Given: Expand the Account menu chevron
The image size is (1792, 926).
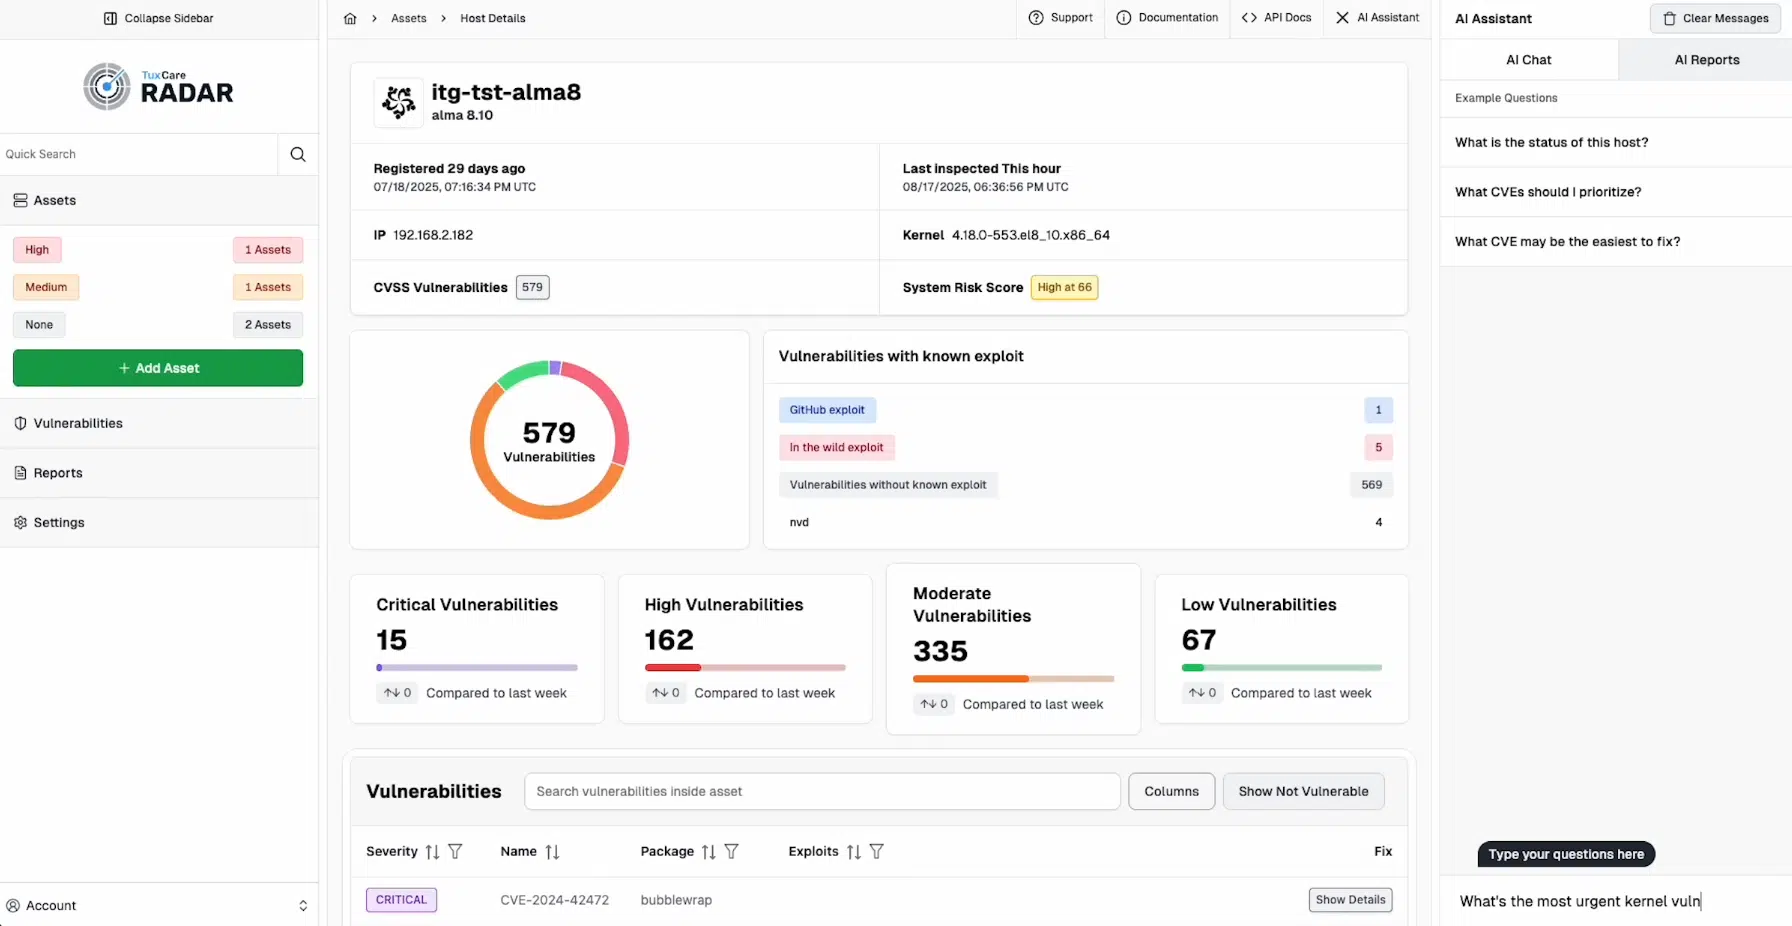Looking at the screenshot, I should coord(303,906).
